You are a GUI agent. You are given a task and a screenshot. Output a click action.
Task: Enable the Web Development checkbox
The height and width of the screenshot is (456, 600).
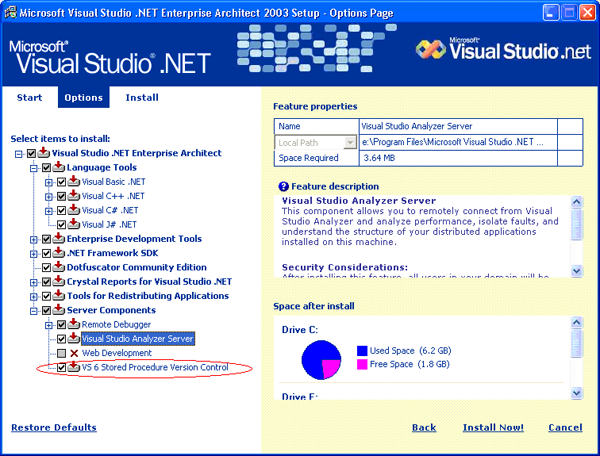click(x=62, y=353)
